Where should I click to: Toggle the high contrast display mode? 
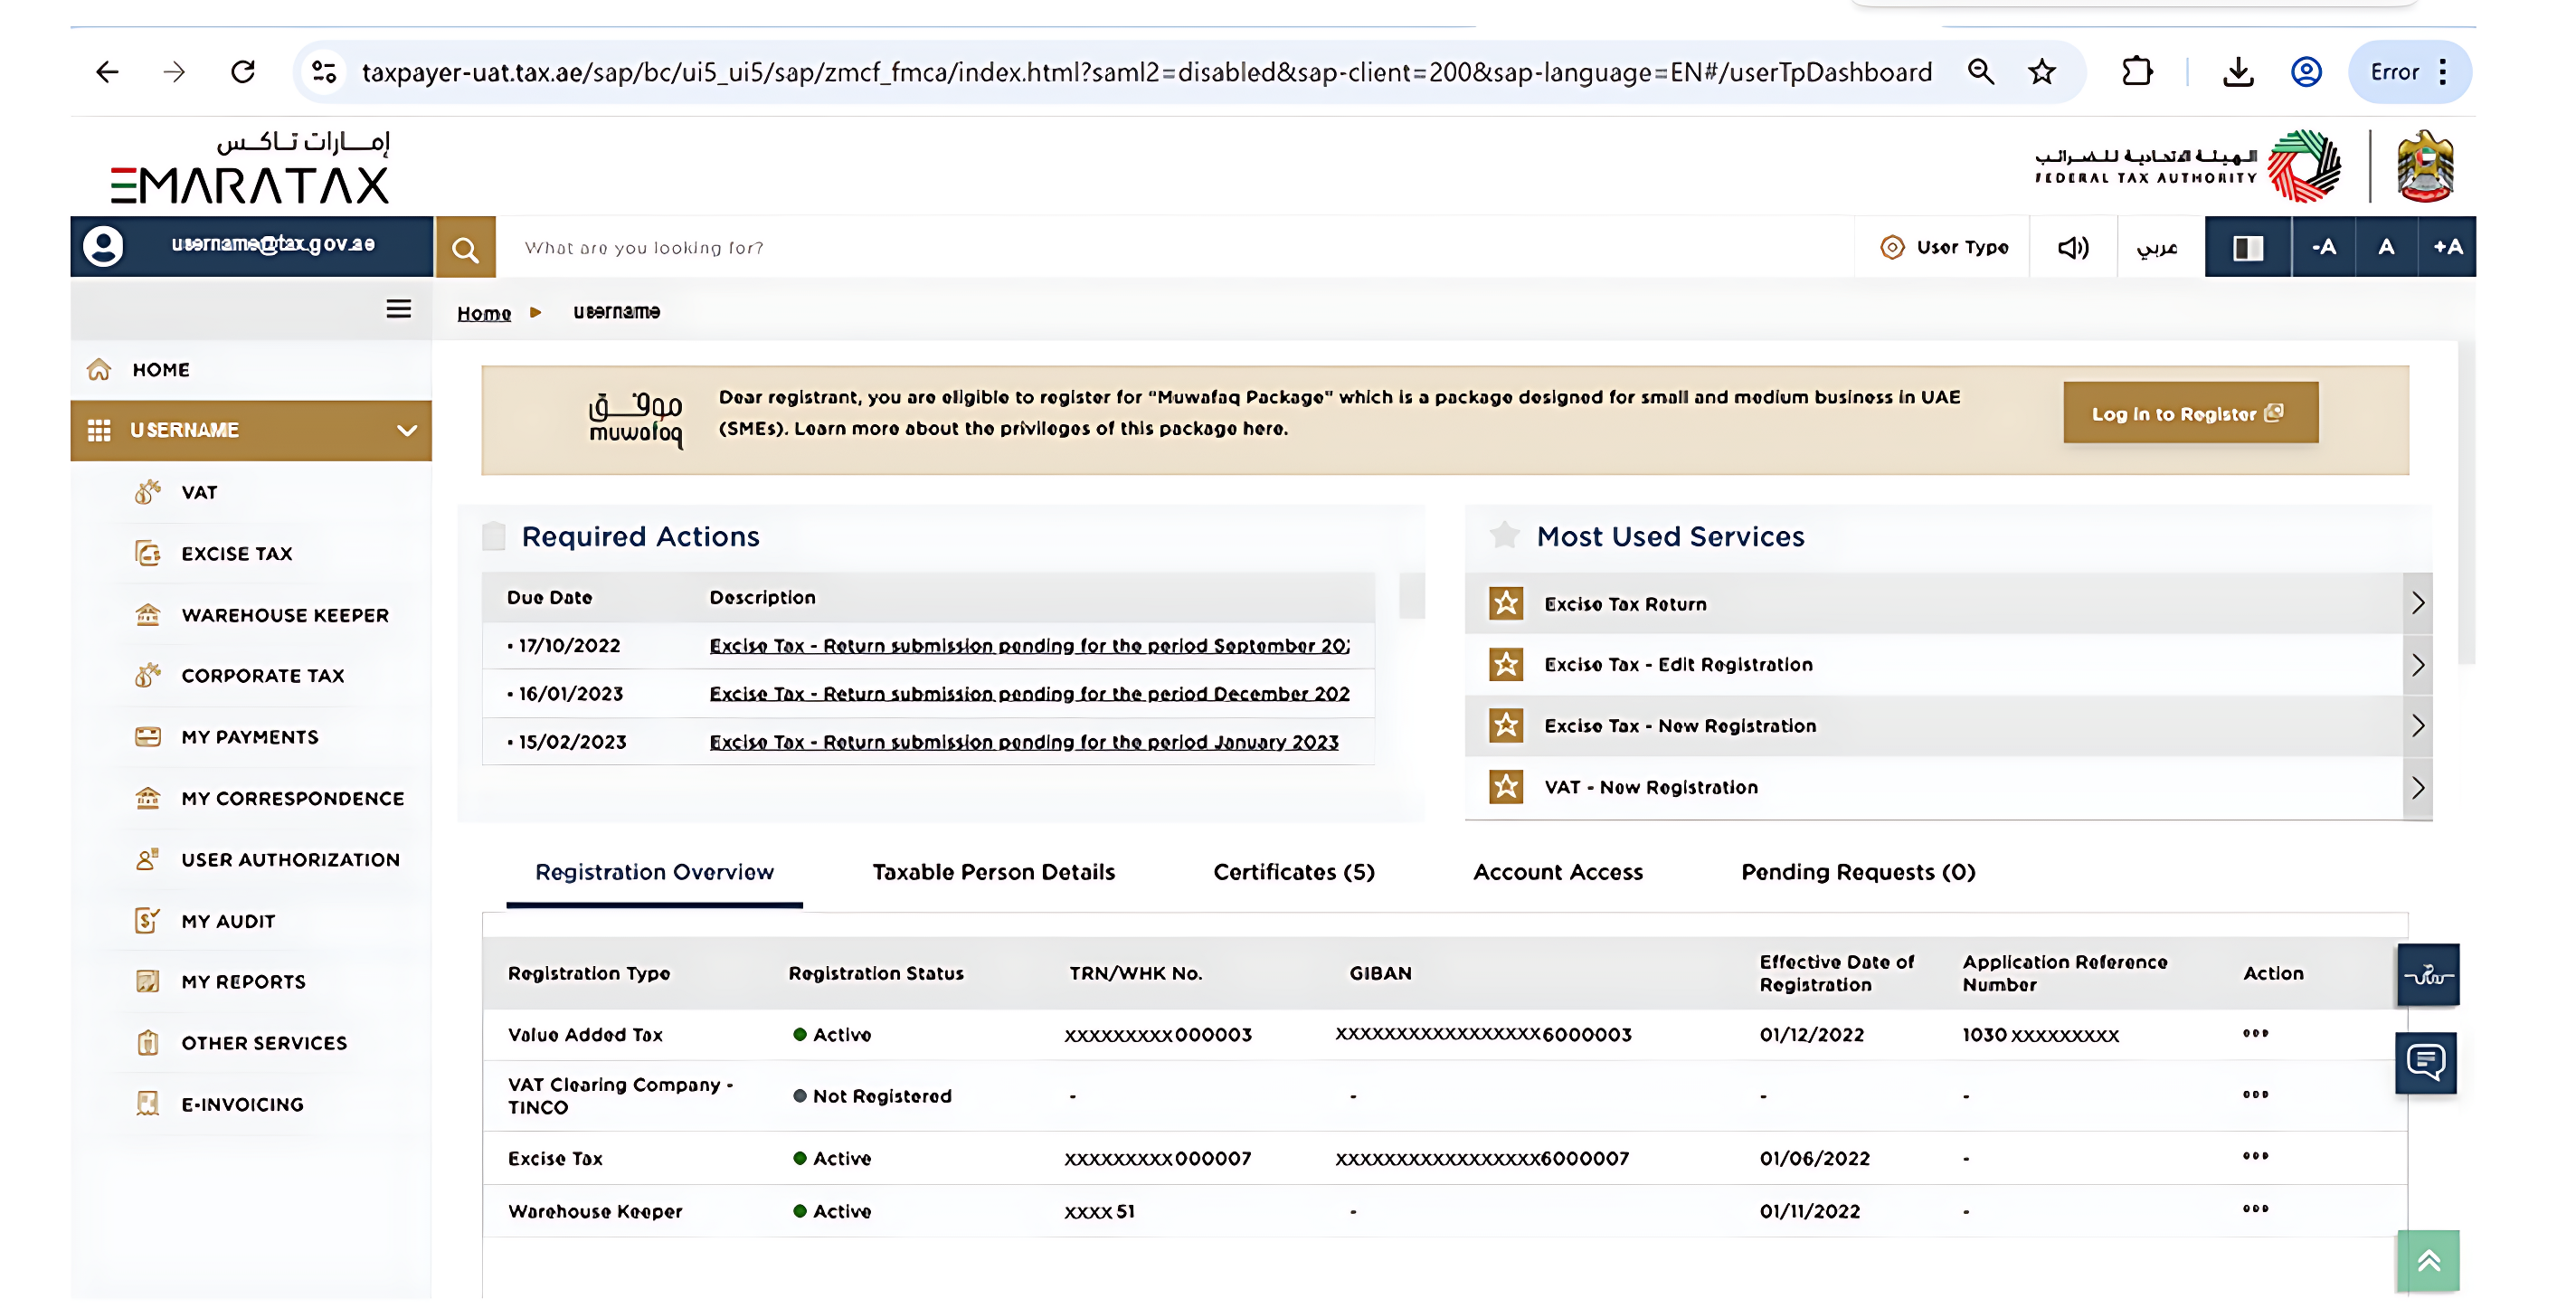click(x=2247, y=247)
